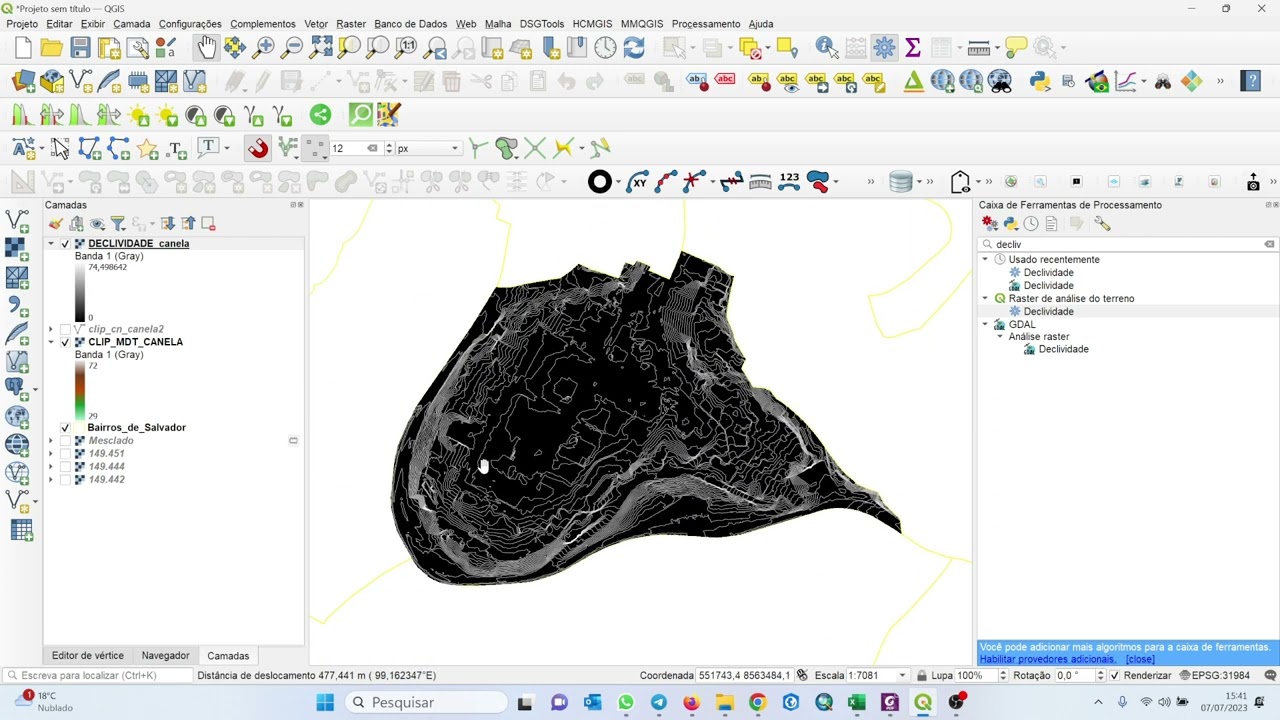Open the Camada menu
The width and height of the screenshot is (1280, 720).
tap(132, 24)
